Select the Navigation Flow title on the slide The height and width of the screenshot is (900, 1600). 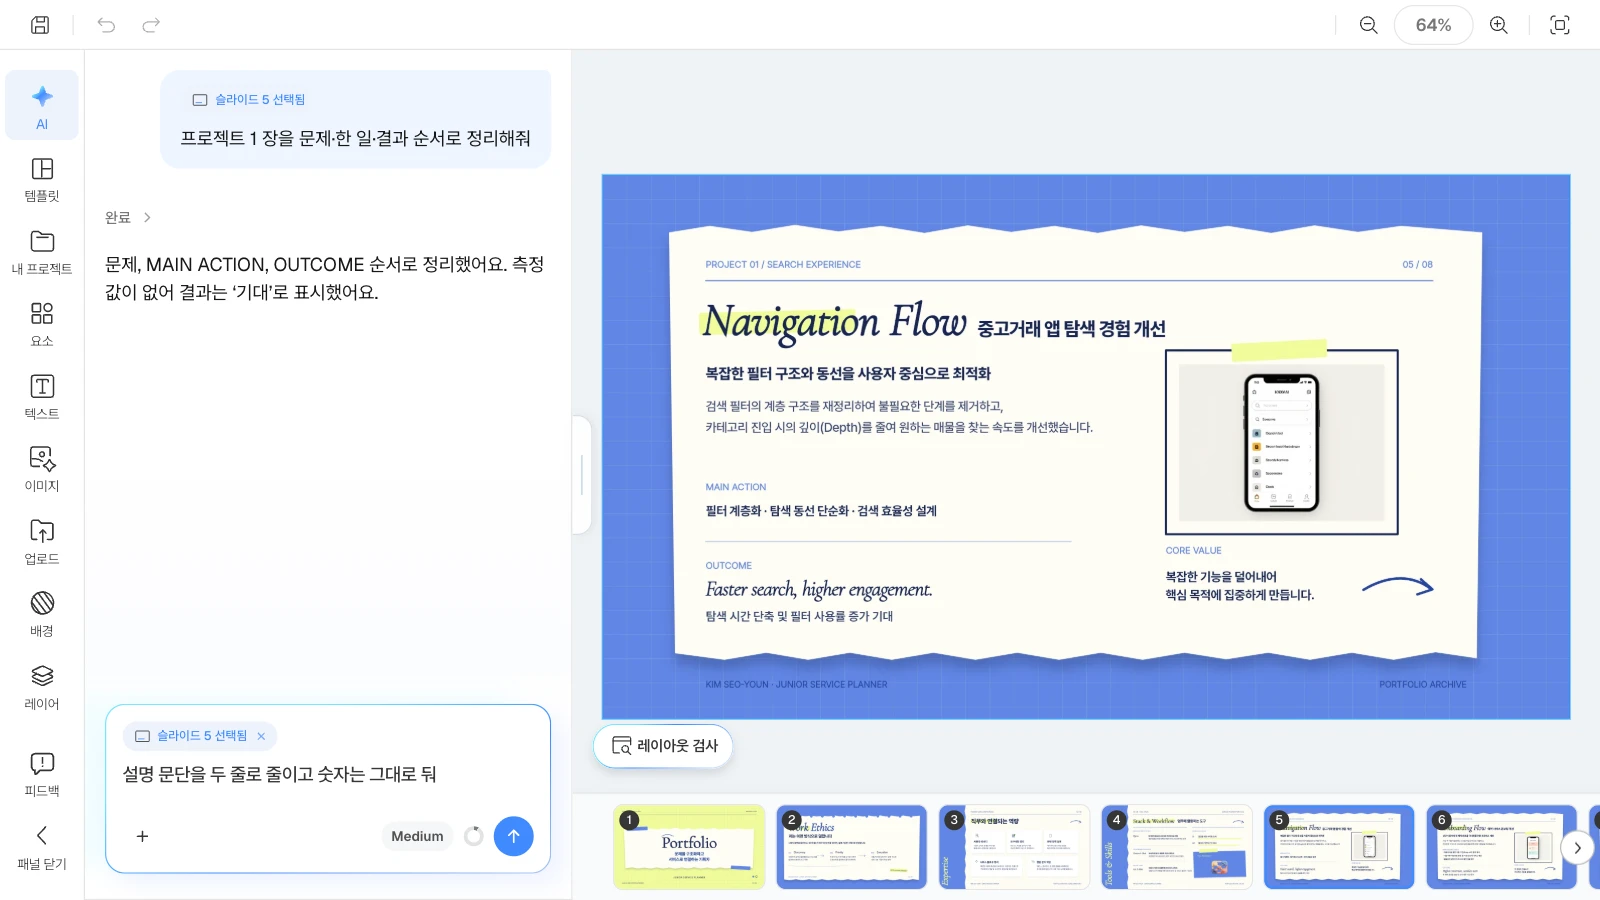point(834,322)
